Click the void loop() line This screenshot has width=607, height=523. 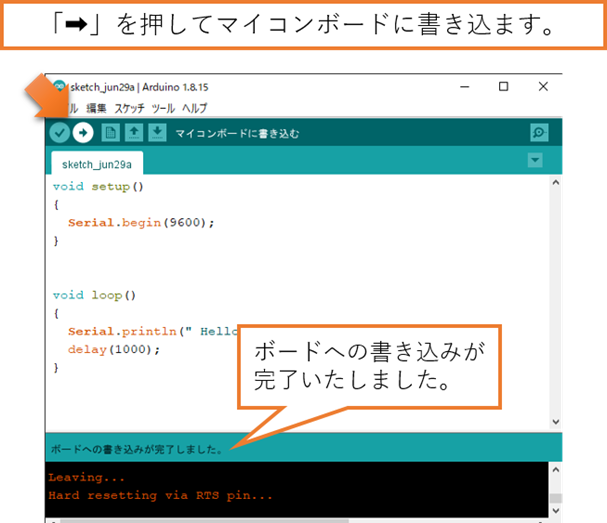(94, 295)
